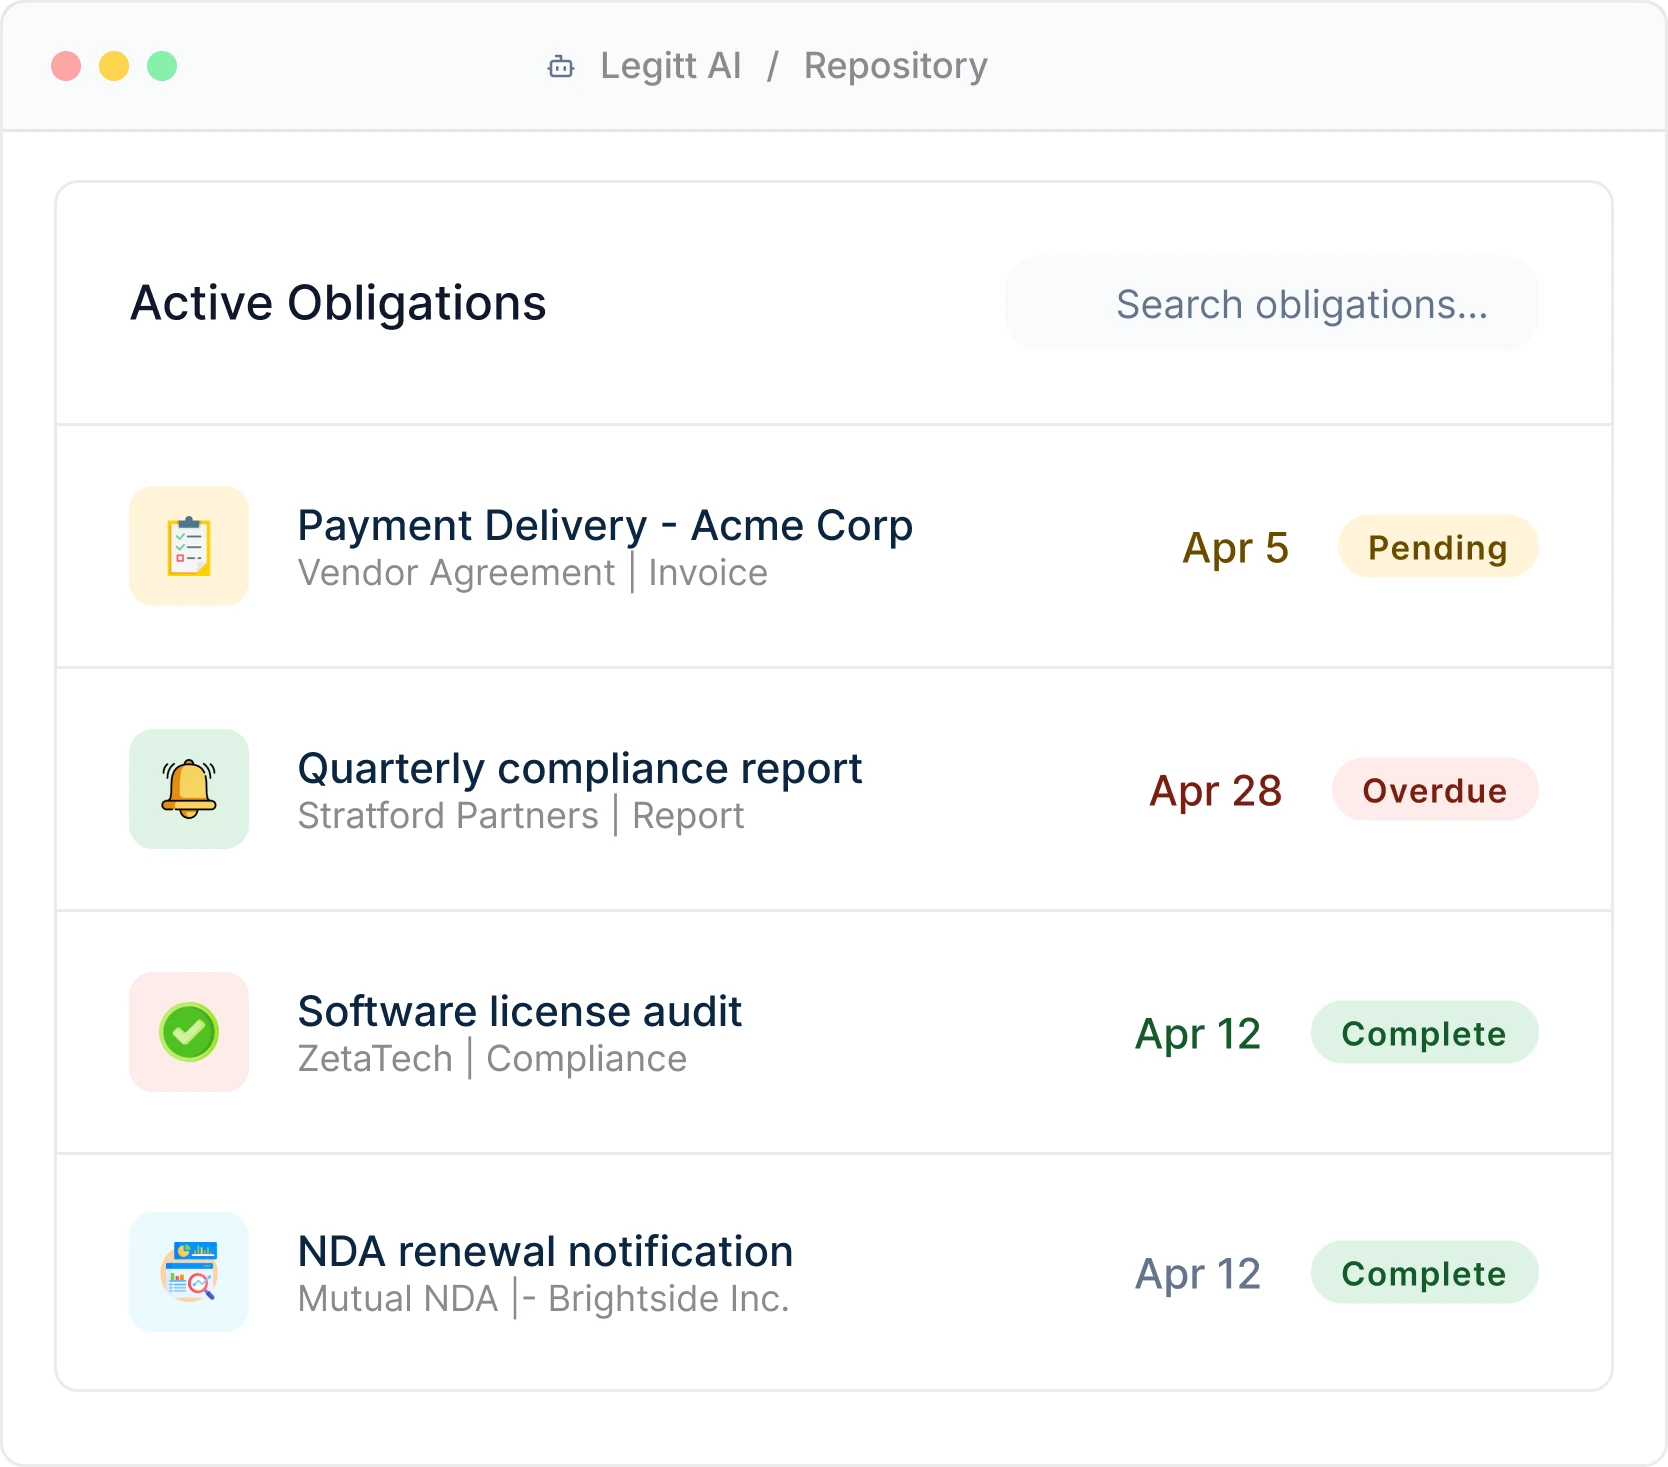Screen dimensions: 1668x1467
Task: Click the clipboard checklist icon for Payment Delivery
Action: (189, 546)
